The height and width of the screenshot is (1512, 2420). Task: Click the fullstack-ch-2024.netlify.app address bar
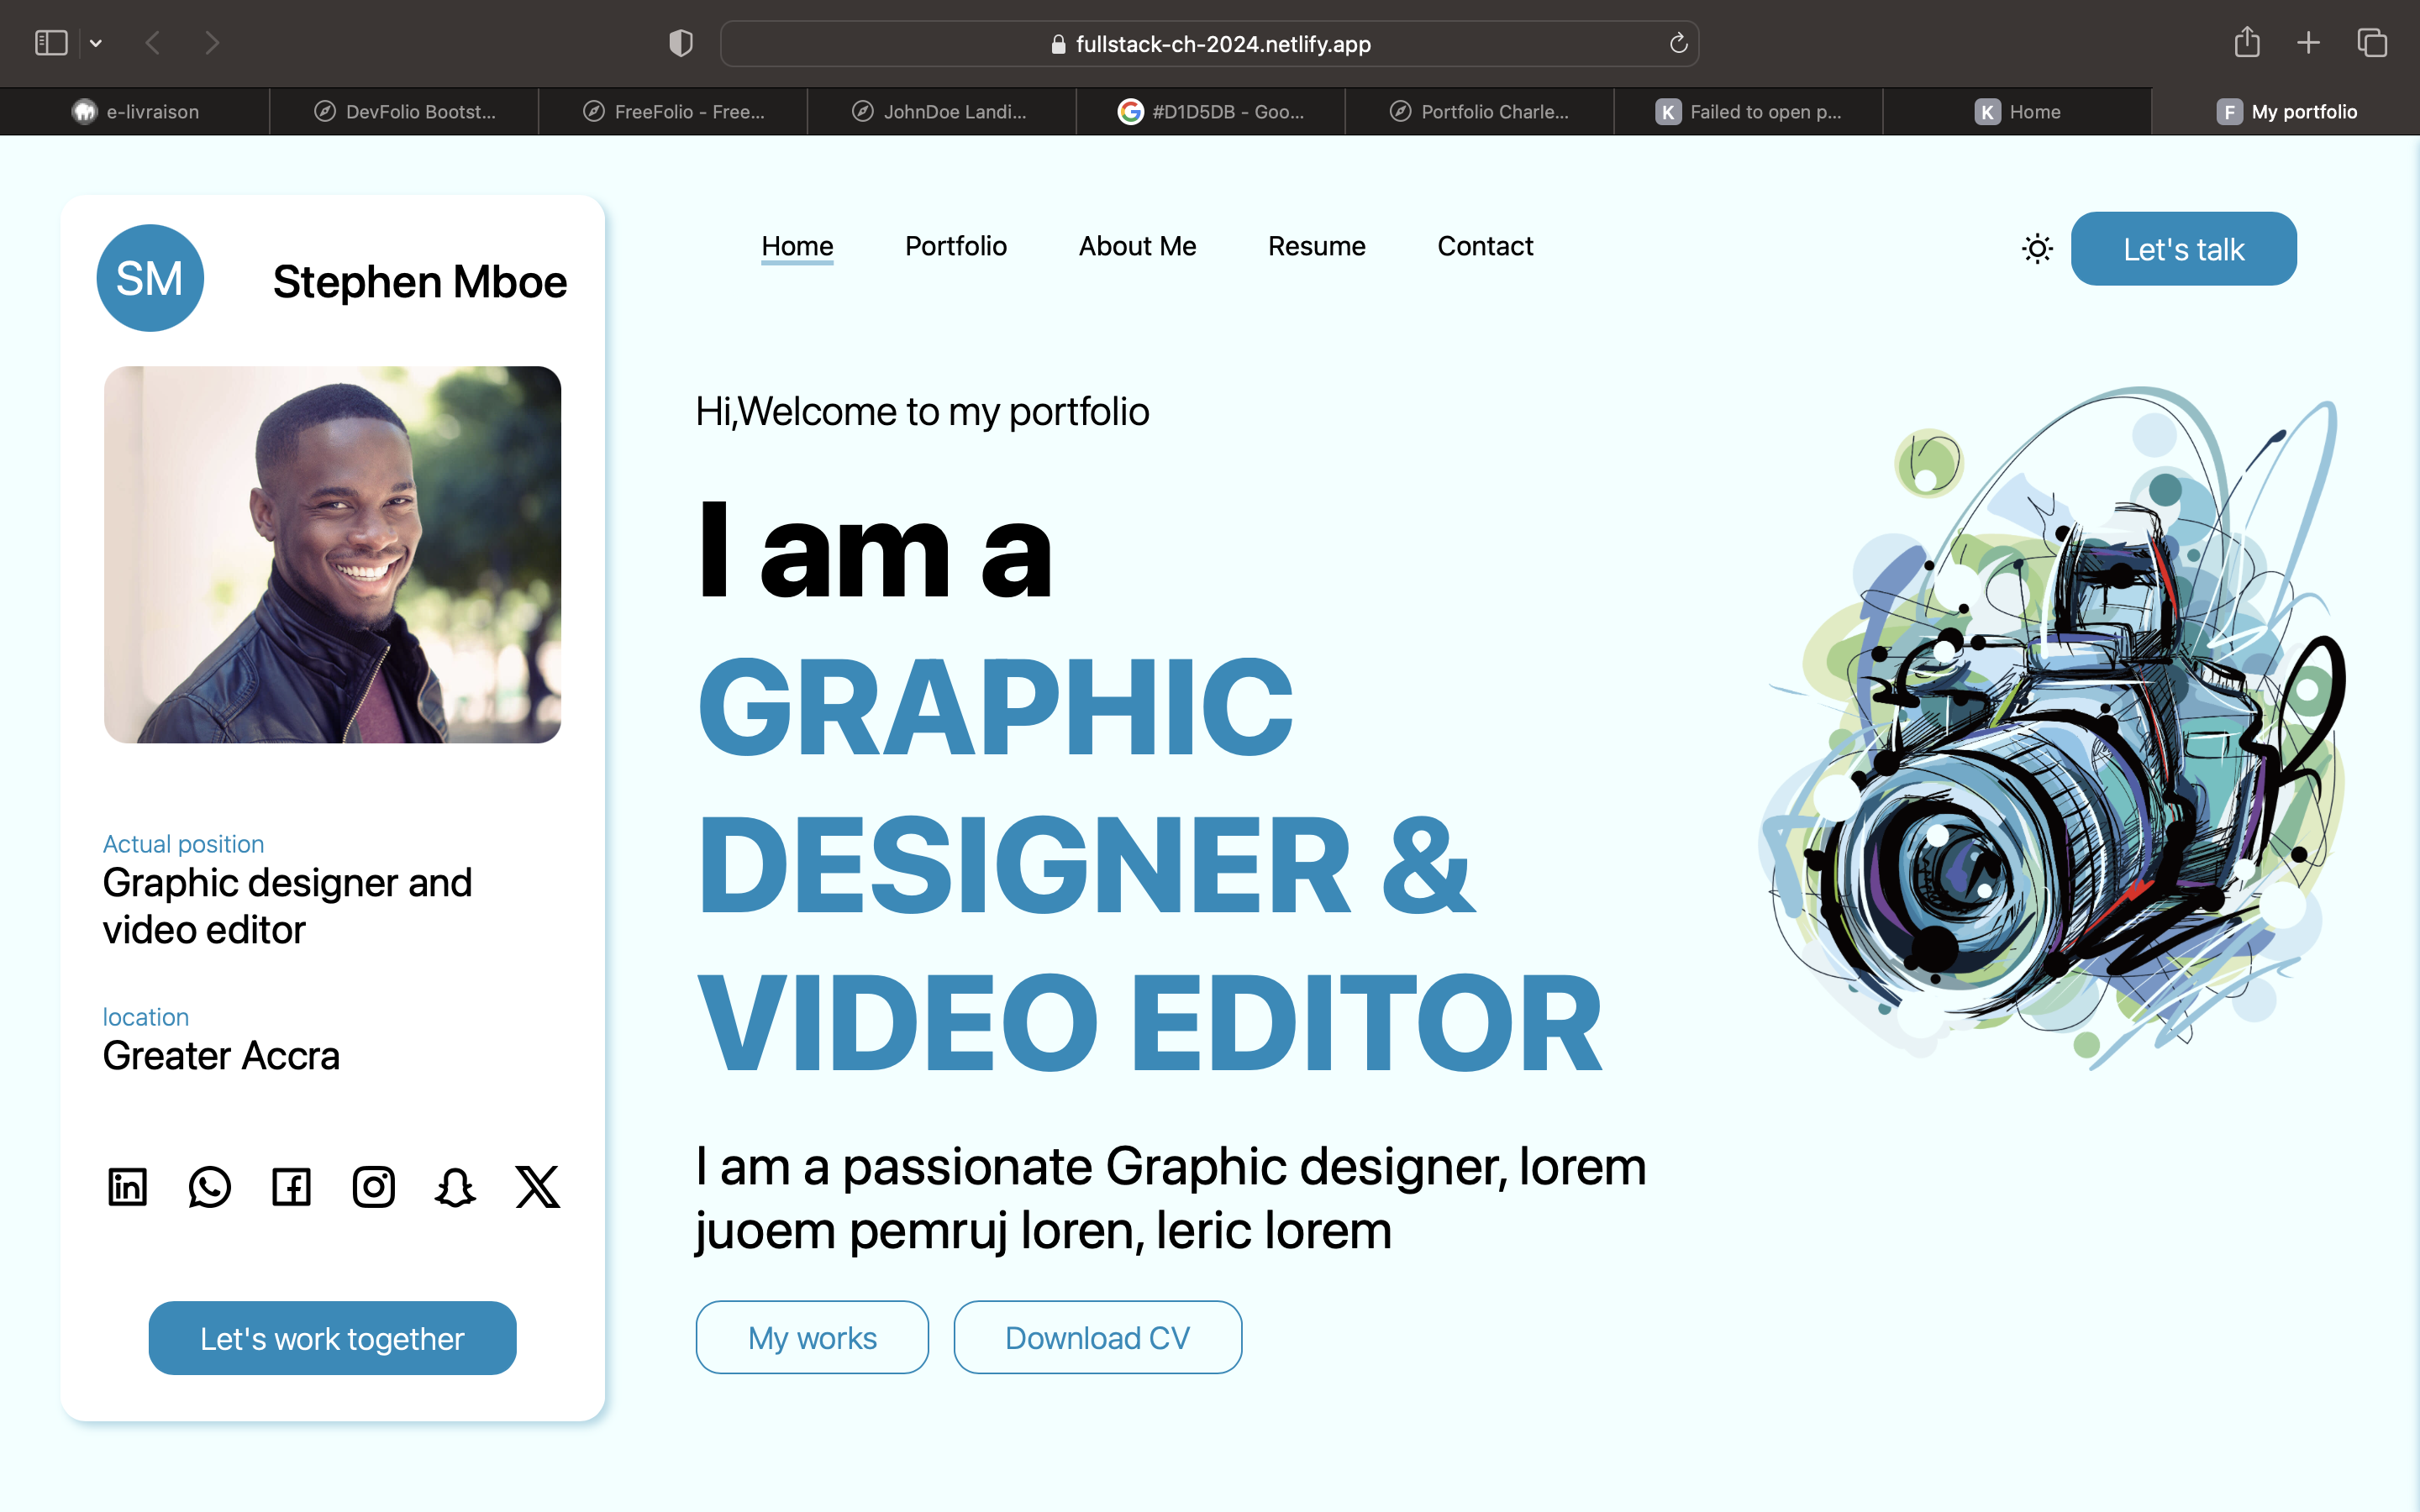pos(1210,44)
